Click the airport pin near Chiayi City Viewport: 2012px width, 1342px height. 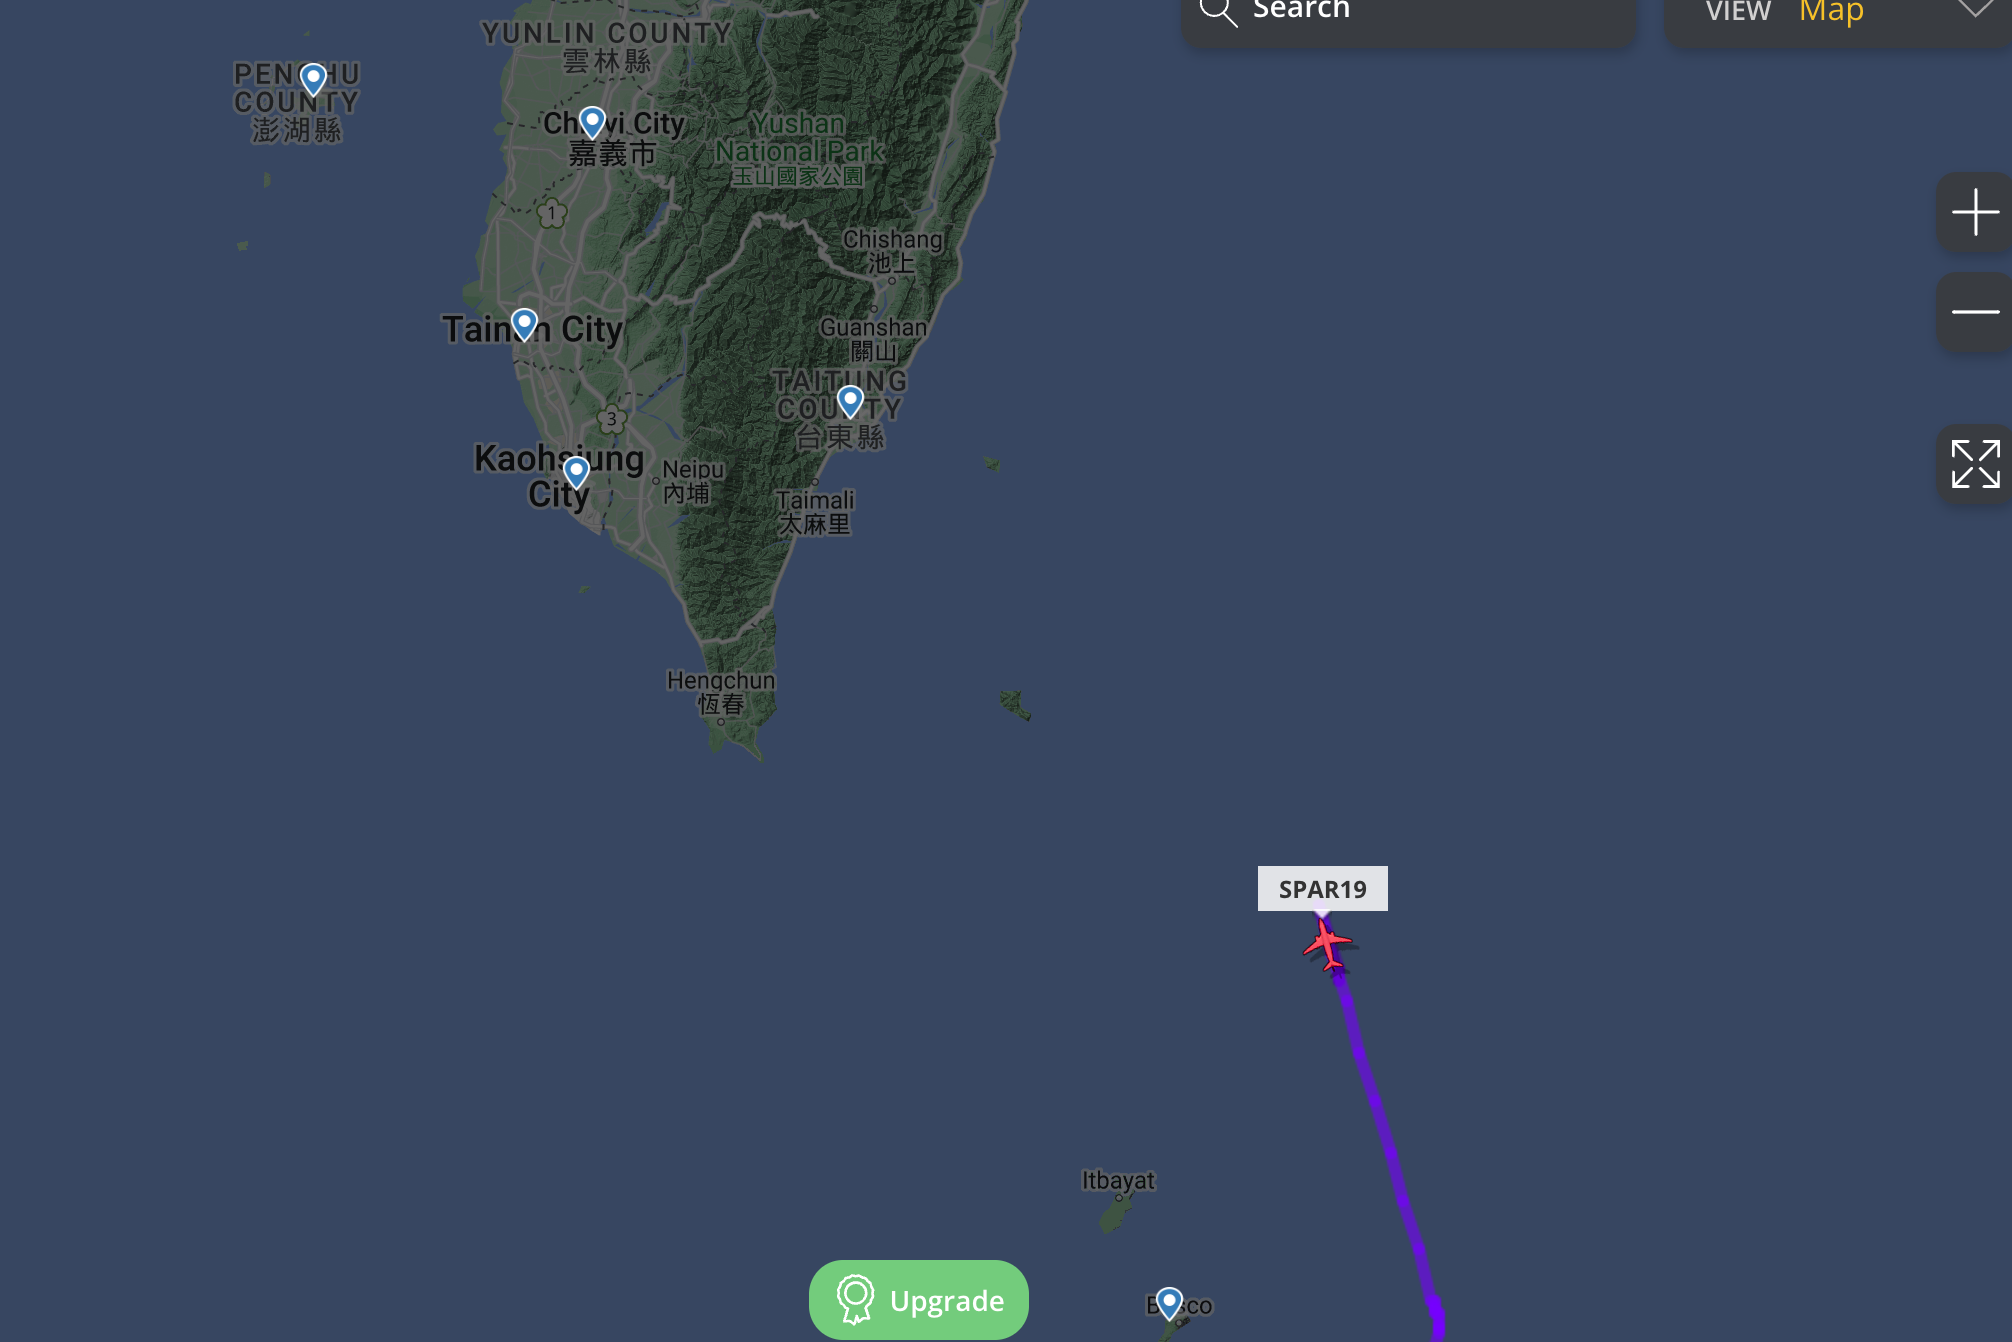[x=592, y=123]
